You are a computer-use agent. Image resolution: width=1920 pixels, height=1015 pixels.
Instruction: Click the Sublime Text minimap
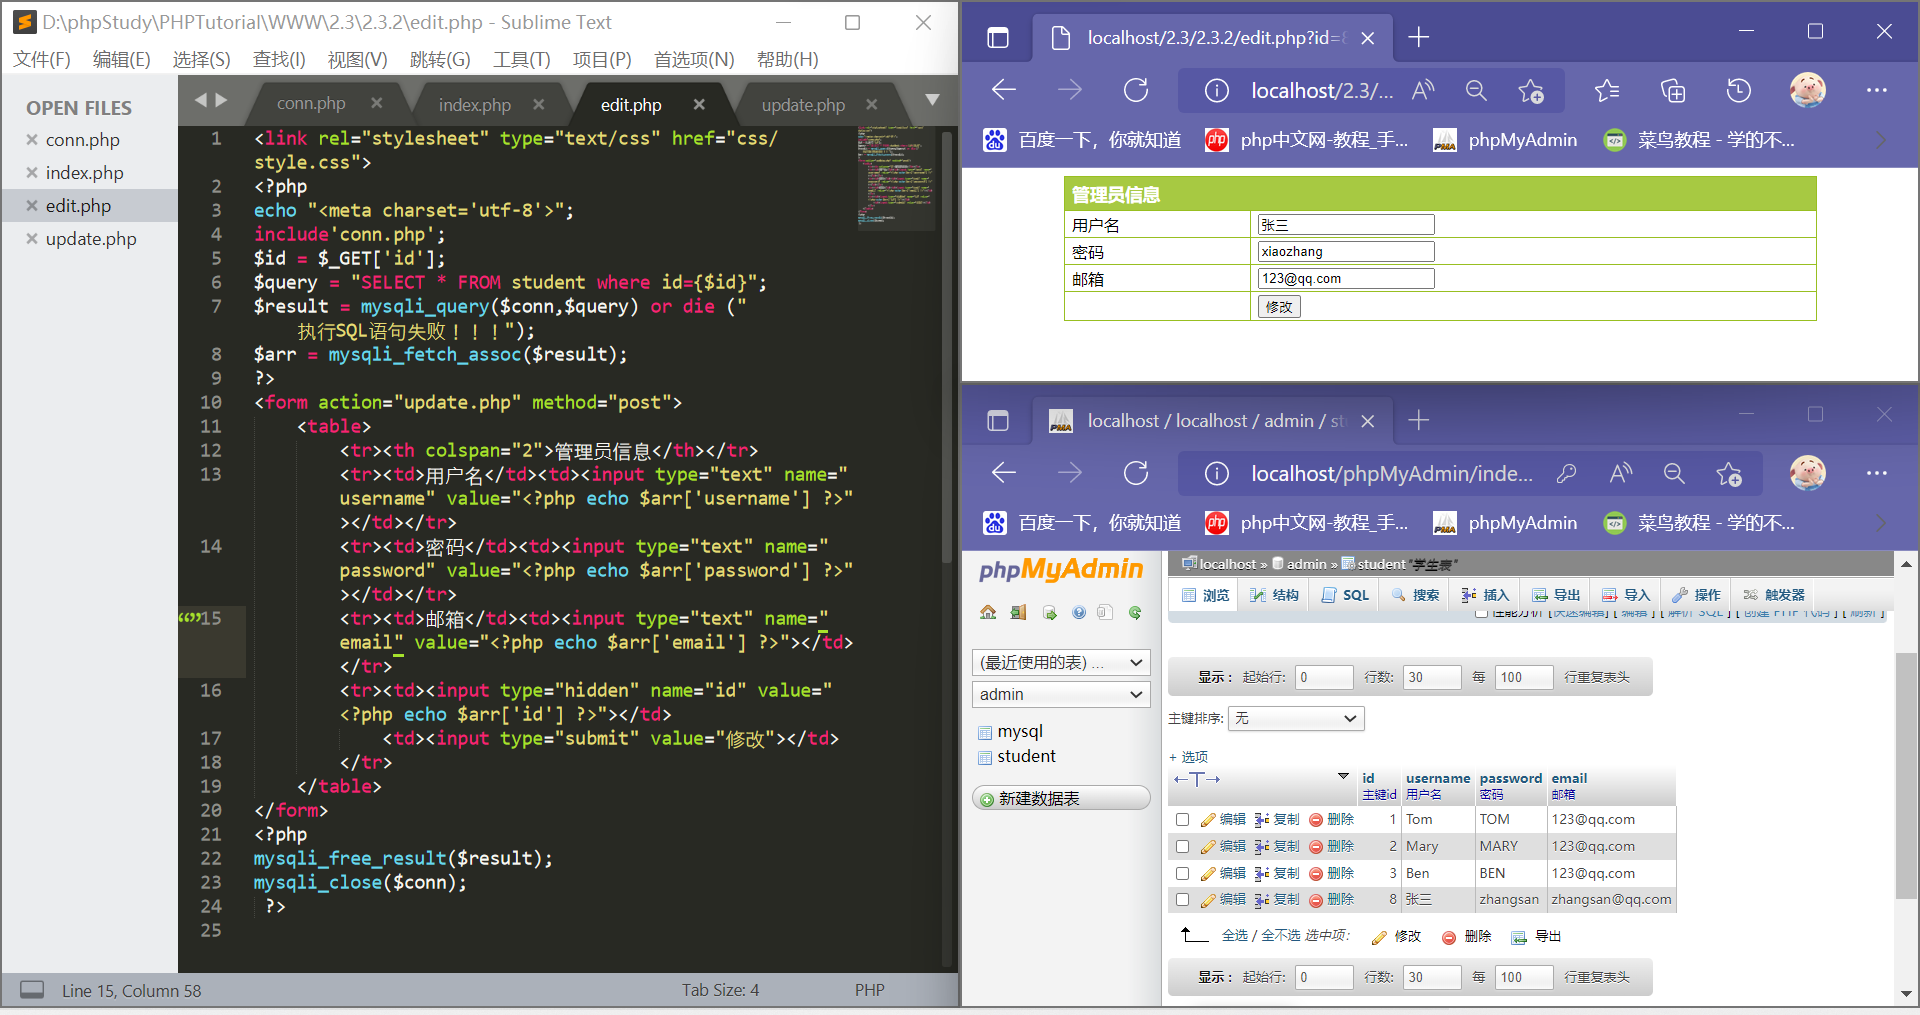point(897,178)
